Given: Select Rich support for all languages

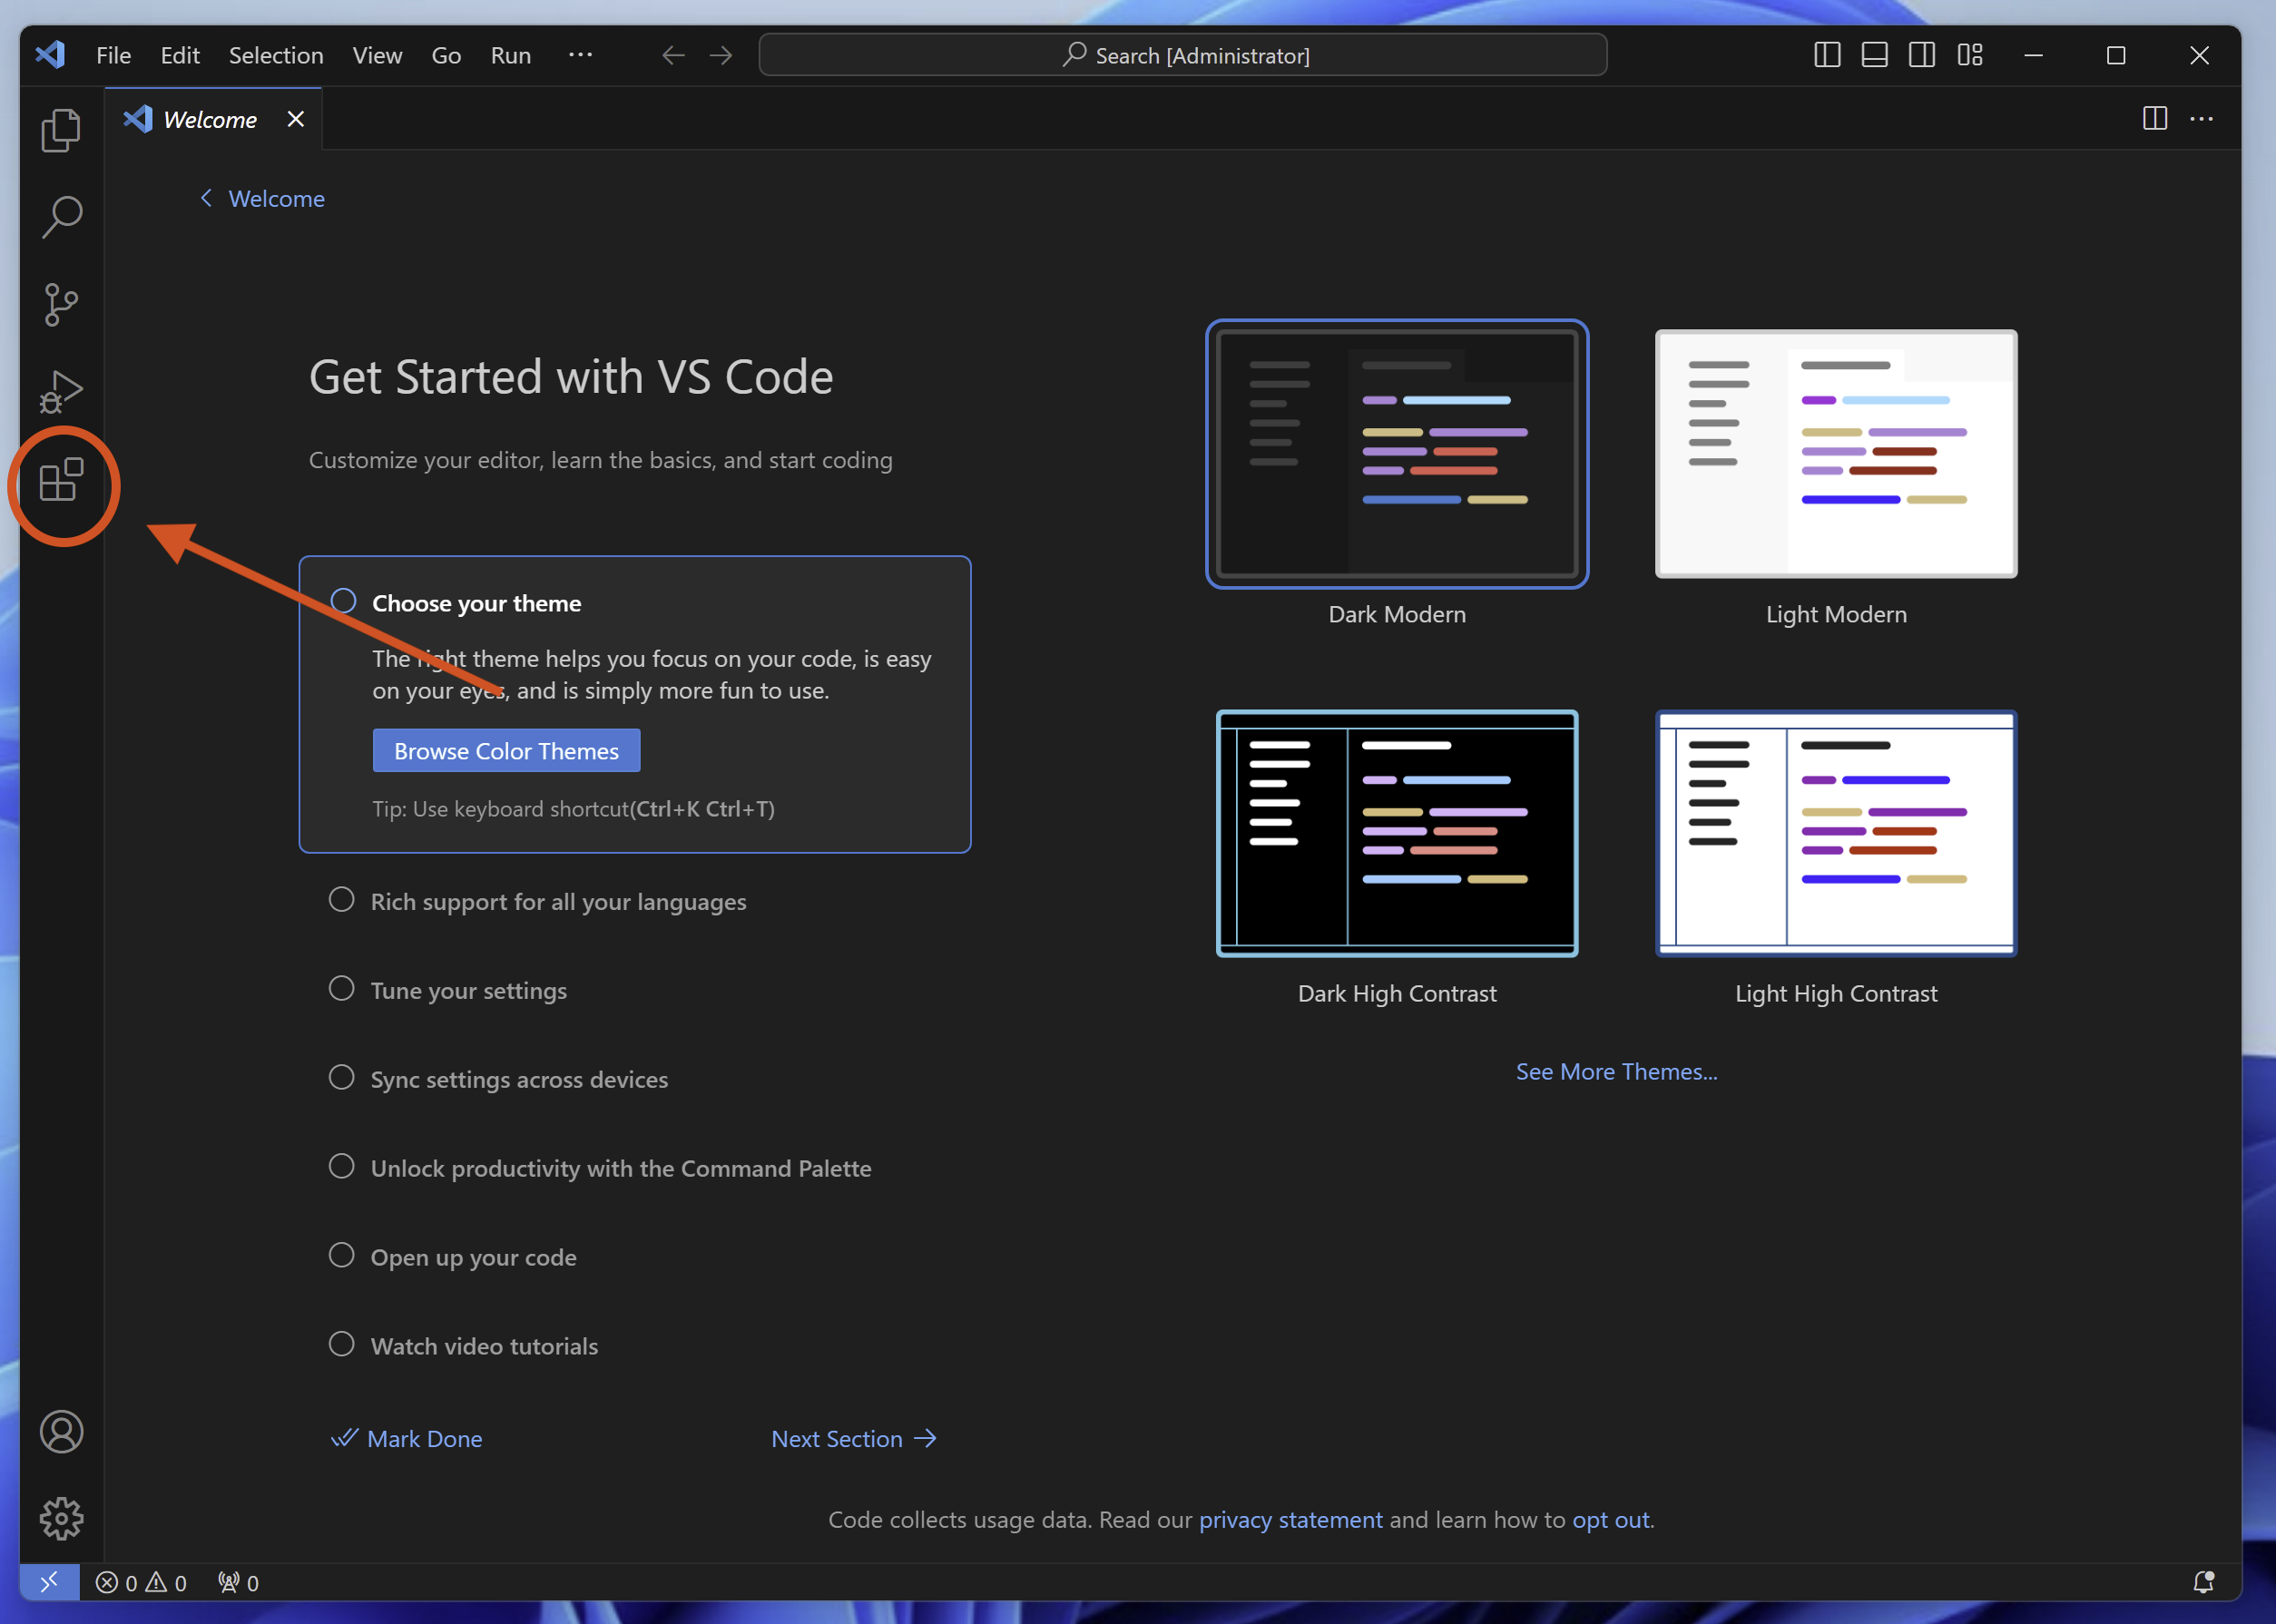Looking at the screenshot, I should 557,900.
